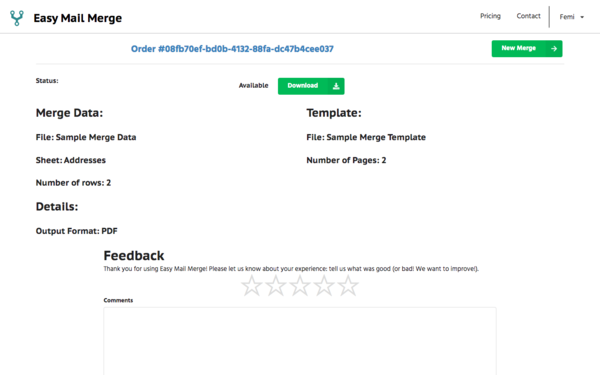600x375 pixels.
Task: Rate five stars in Feedback
Action: pyautogui.click(x=348, y=285)
